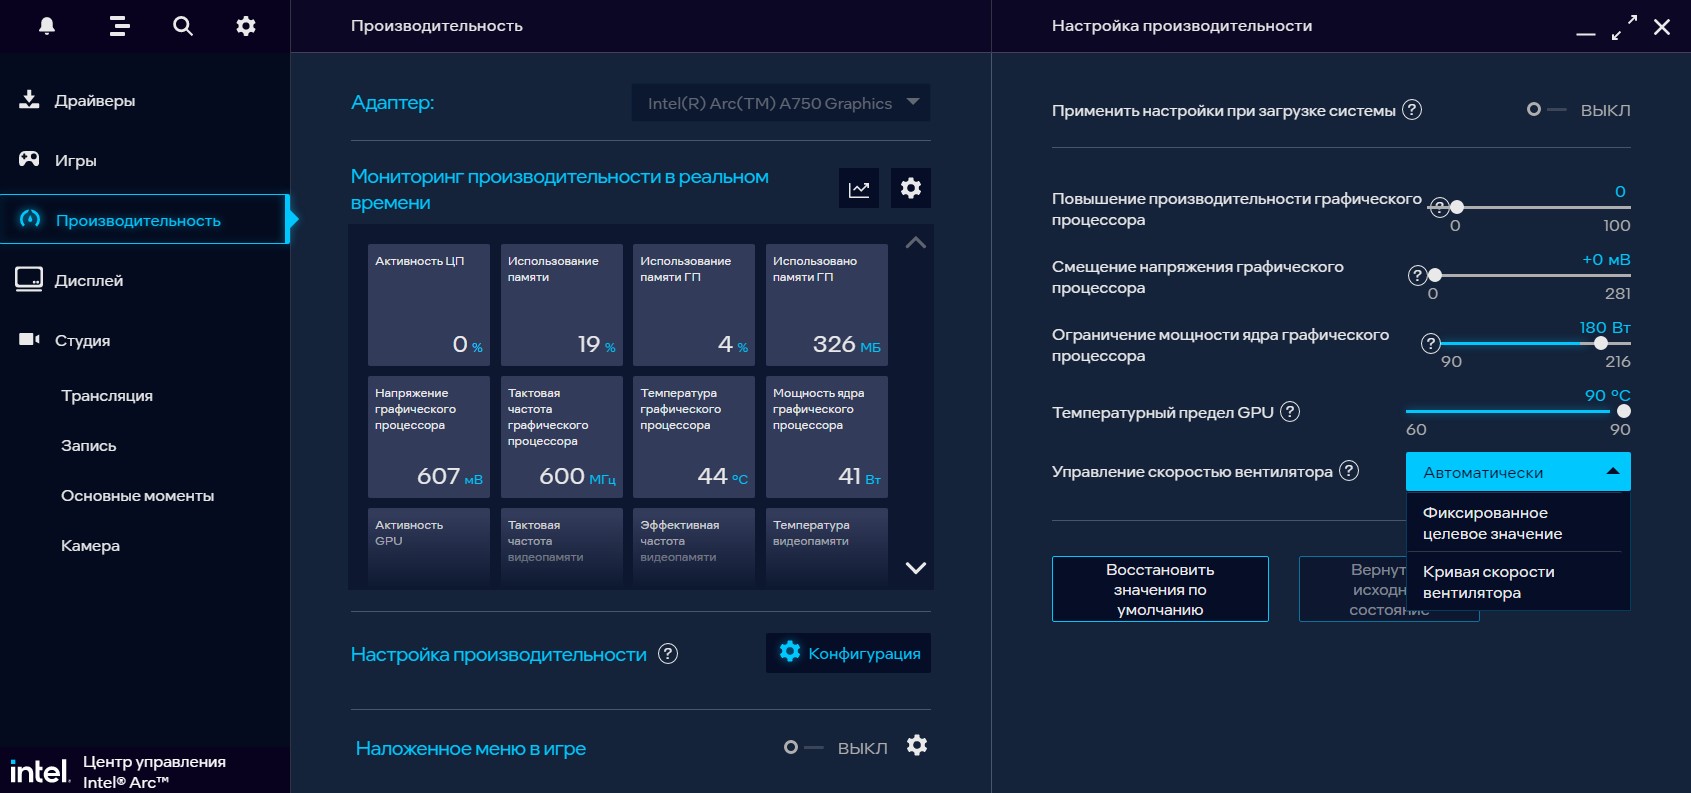
Task: Select Фиксированное целевое значение option
Action: click(x=1518, y=523)
